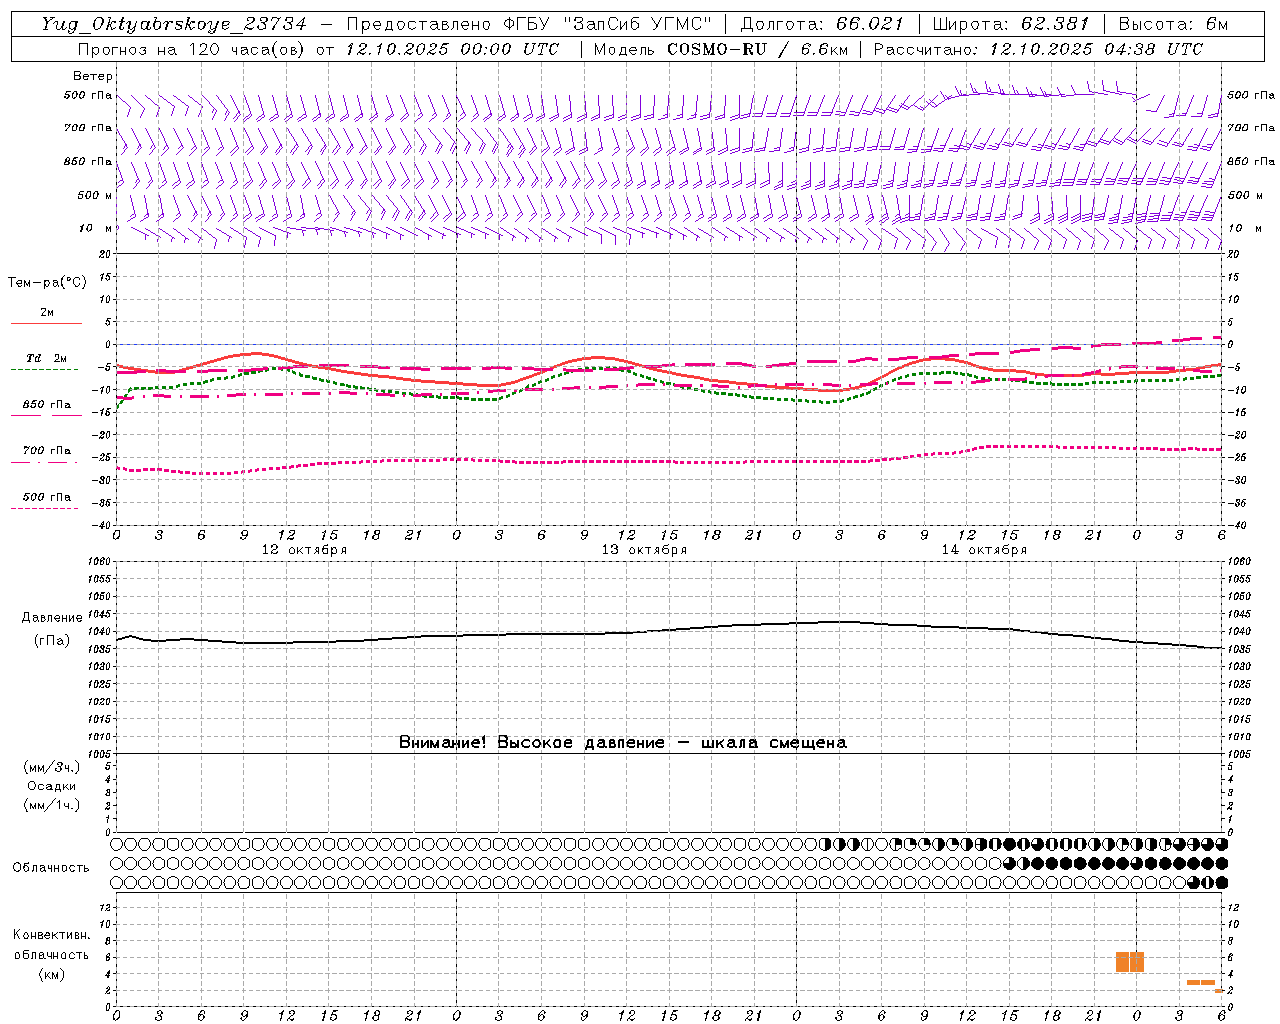Screen dimensions: 1280x1024
Task: Select the 14 октября date label
Action: click(x=984, y=550)
